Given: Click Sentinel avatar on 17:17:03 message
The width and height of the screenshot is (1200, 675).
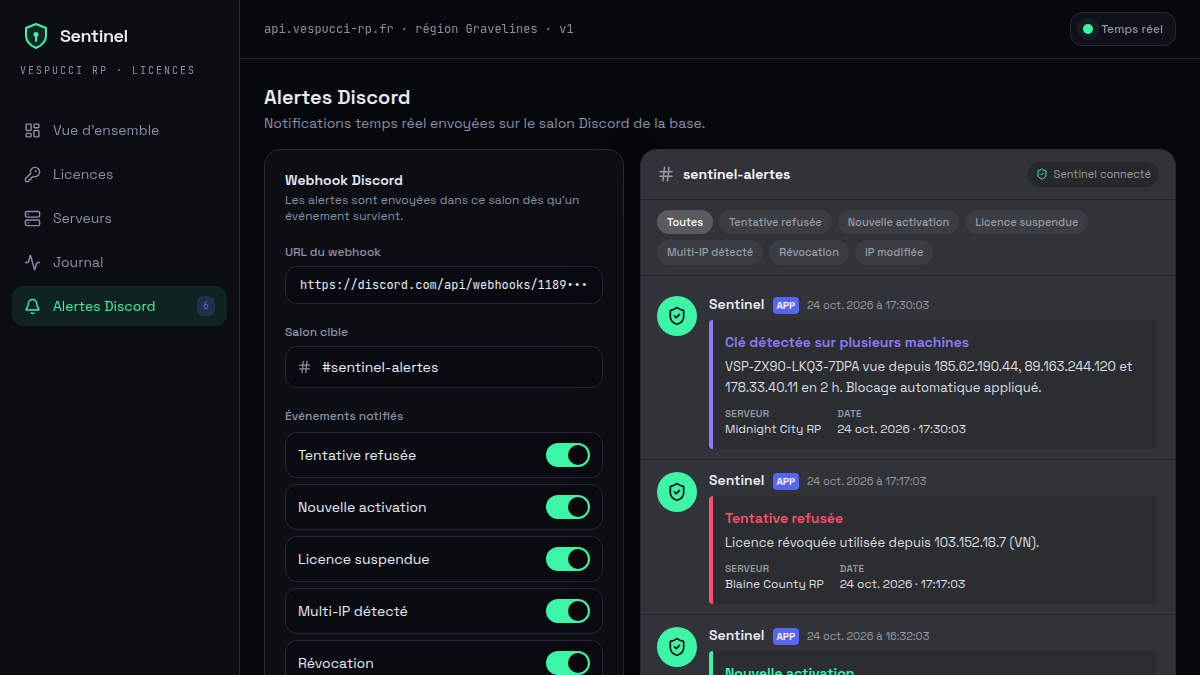Looking at the screenshot, I should coord(677,492).
